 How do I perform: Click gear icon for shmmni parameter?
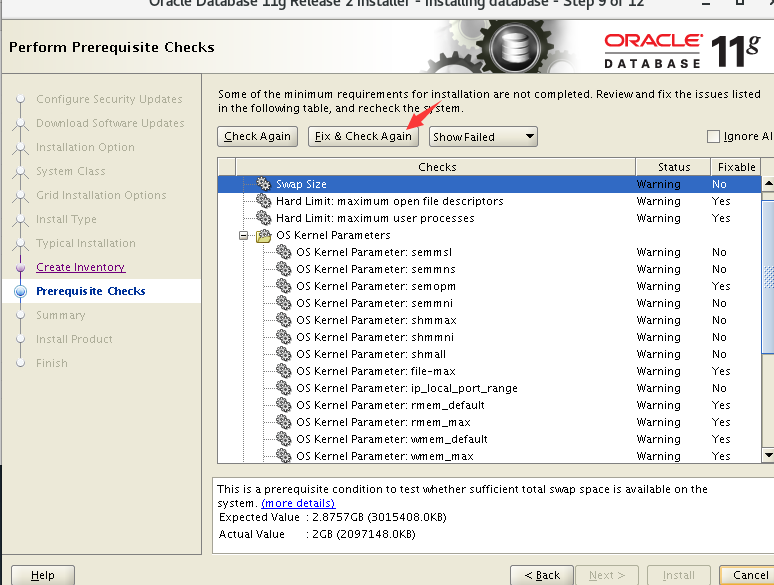[284, 337]
